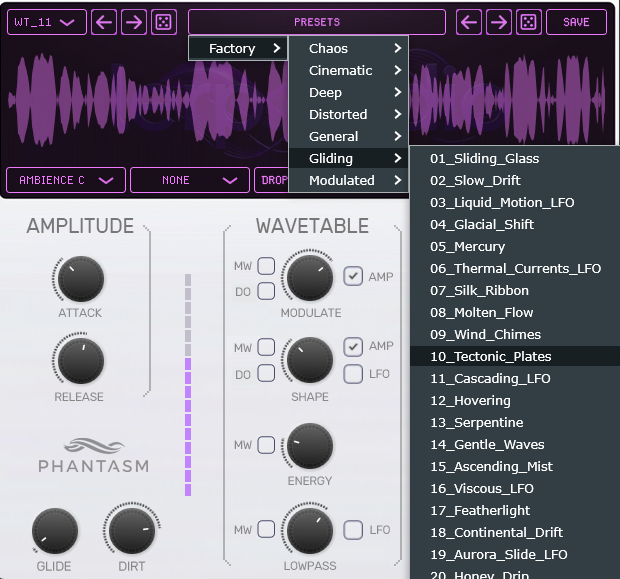Toggle the Modulate AMP checkbox
620x579 pixels.
[353, 276]
